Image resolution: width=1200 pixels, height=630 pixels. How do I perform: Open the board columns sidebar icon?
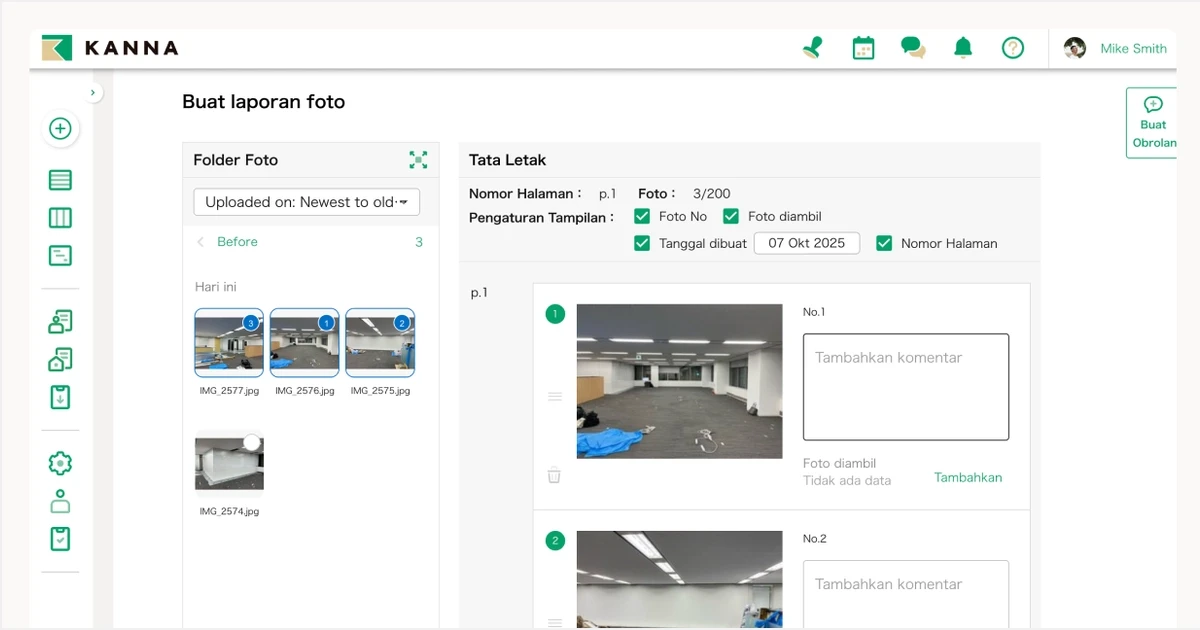coord(60,218)
